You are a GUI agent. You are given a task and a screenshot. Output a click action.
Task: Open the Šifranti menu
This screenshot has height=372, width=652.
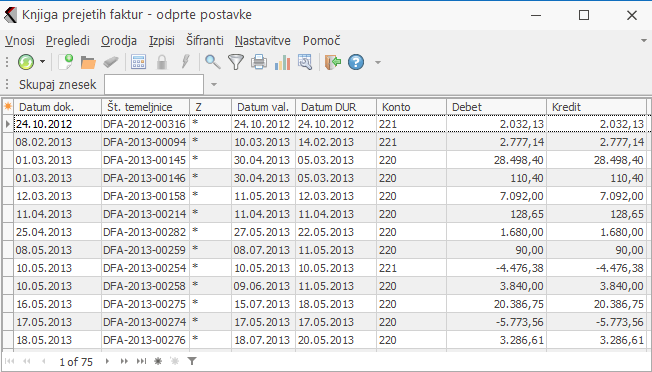point(205,41)
